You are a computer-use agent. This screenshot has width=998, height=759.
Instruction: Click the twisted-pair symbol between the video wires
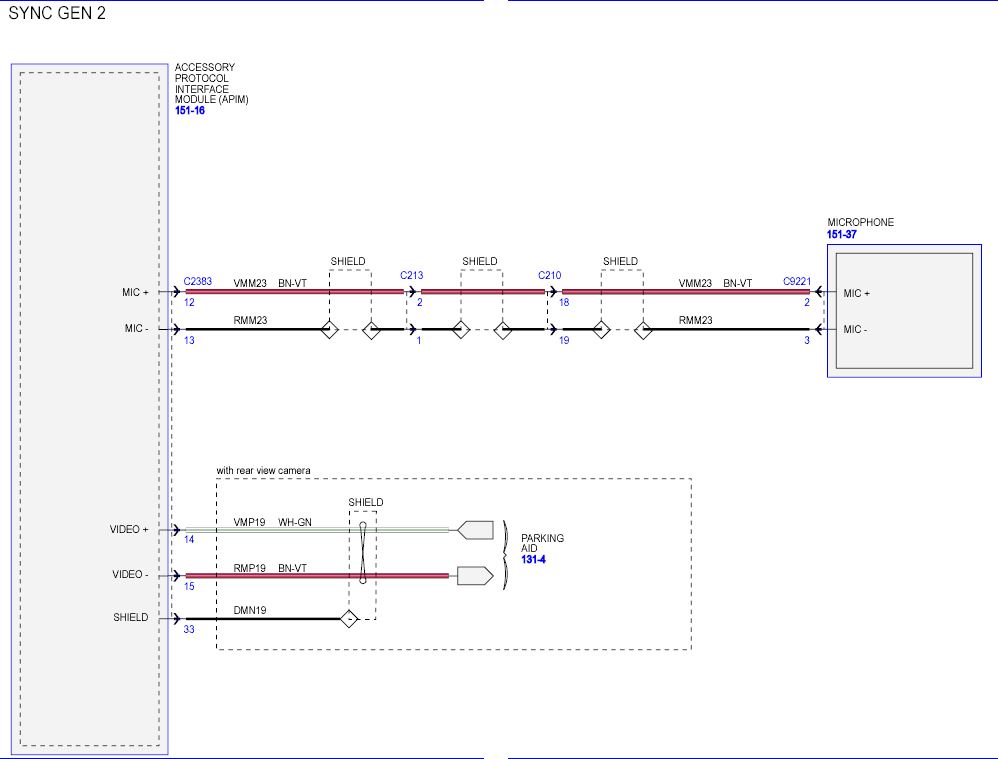coord(363,552)
